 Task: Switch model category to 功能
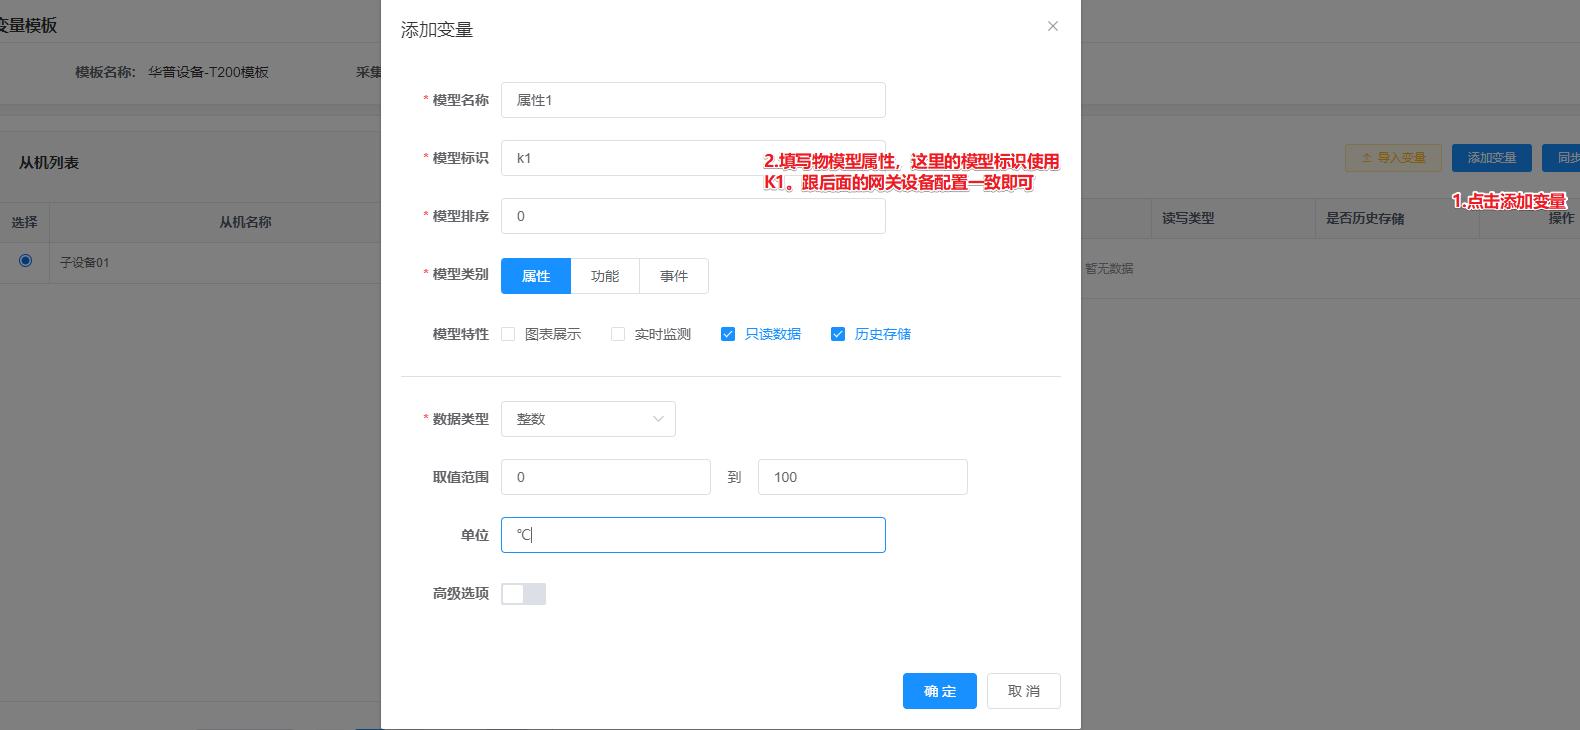pos(604,276)
